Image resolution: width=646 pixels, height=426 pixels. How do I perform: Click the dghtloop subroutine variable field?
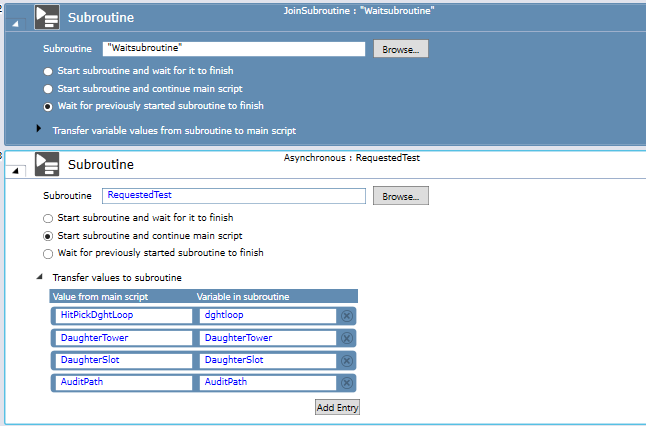(267, 315)
